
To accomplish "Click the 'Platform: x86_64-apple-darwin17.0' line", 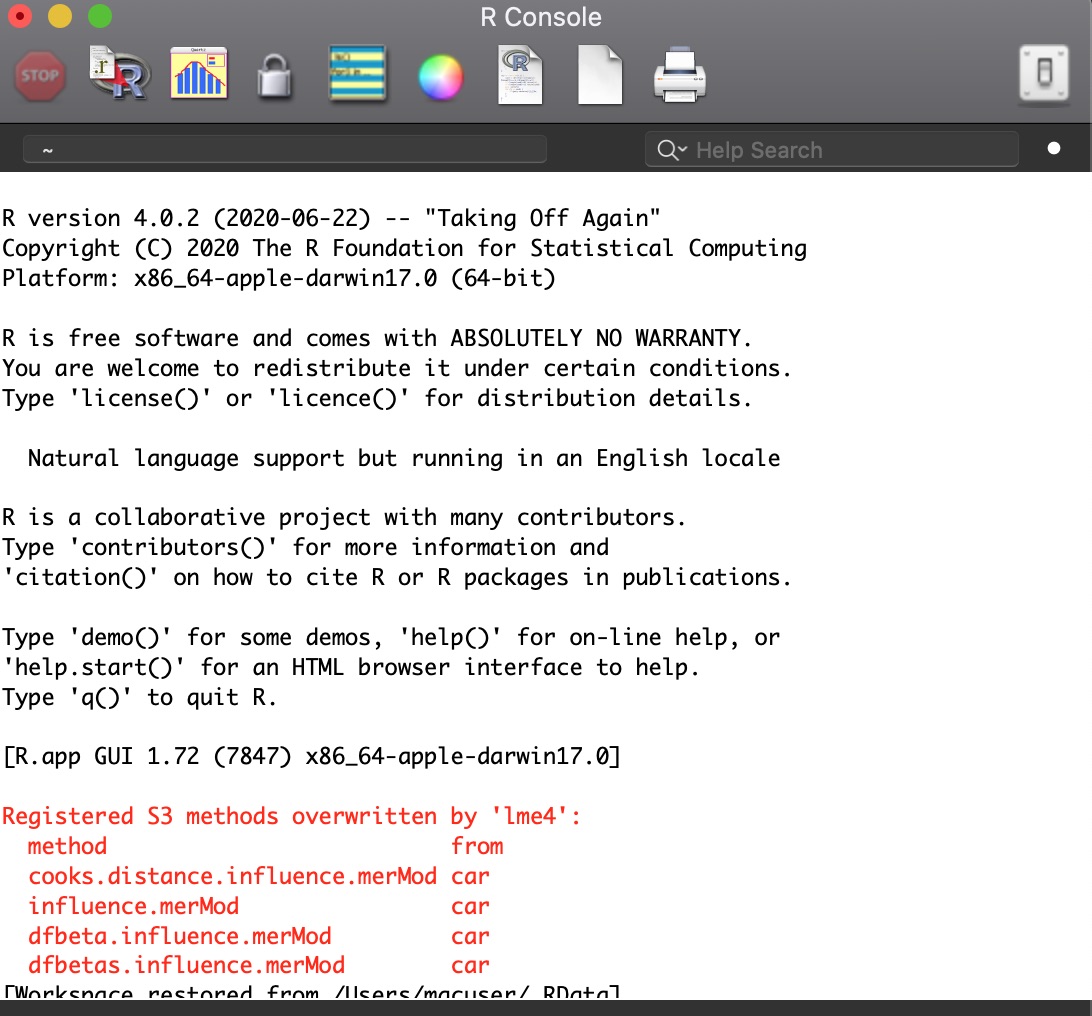I will tap(279, 278).
